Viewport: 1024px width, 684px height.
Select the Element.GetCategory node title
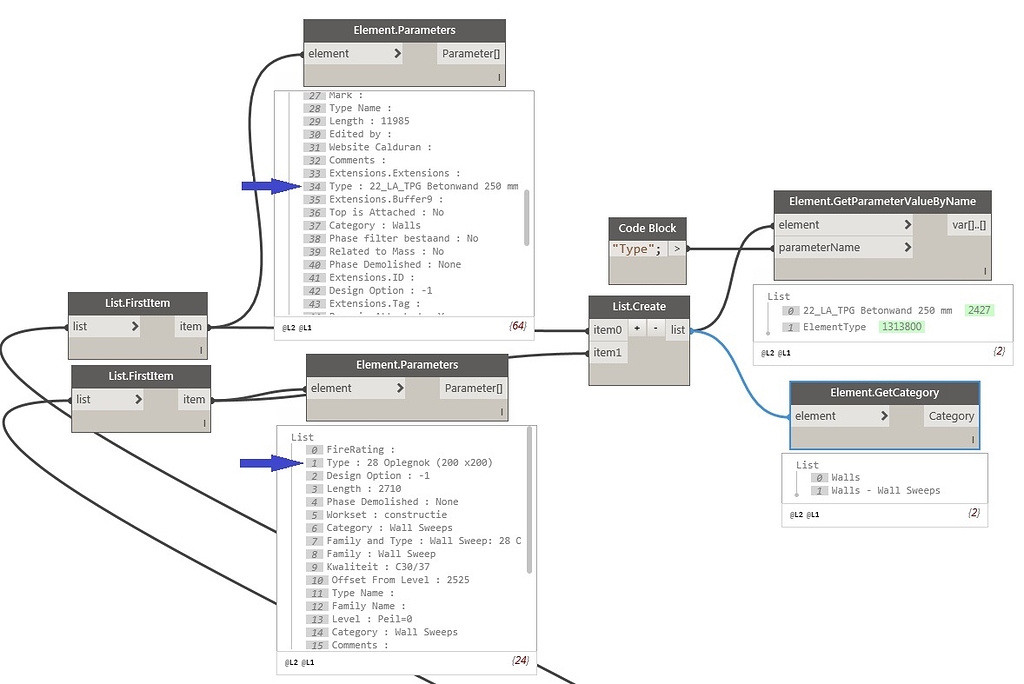pos(885,393)
